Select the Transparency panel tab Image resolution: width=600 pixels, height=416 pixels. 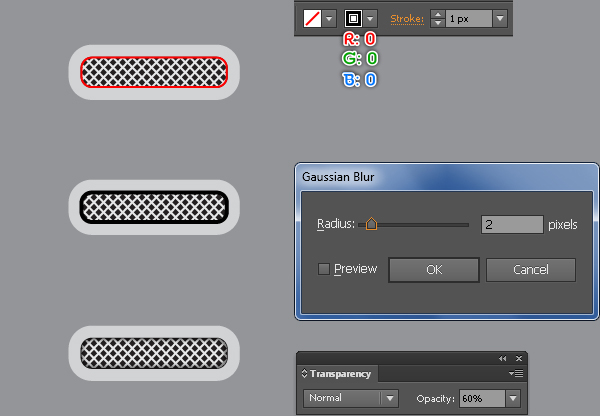337,374
